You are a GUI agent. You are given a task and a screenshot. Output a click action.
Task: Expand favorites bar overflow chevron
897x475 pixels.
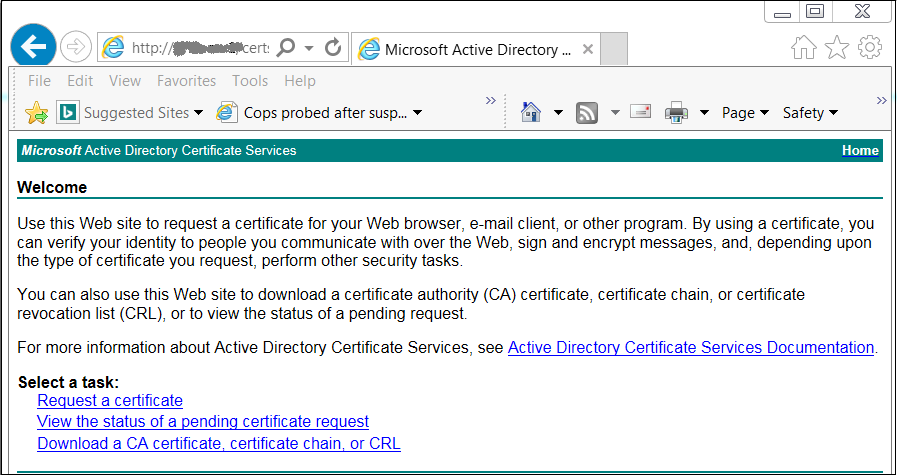click(490, 101)
